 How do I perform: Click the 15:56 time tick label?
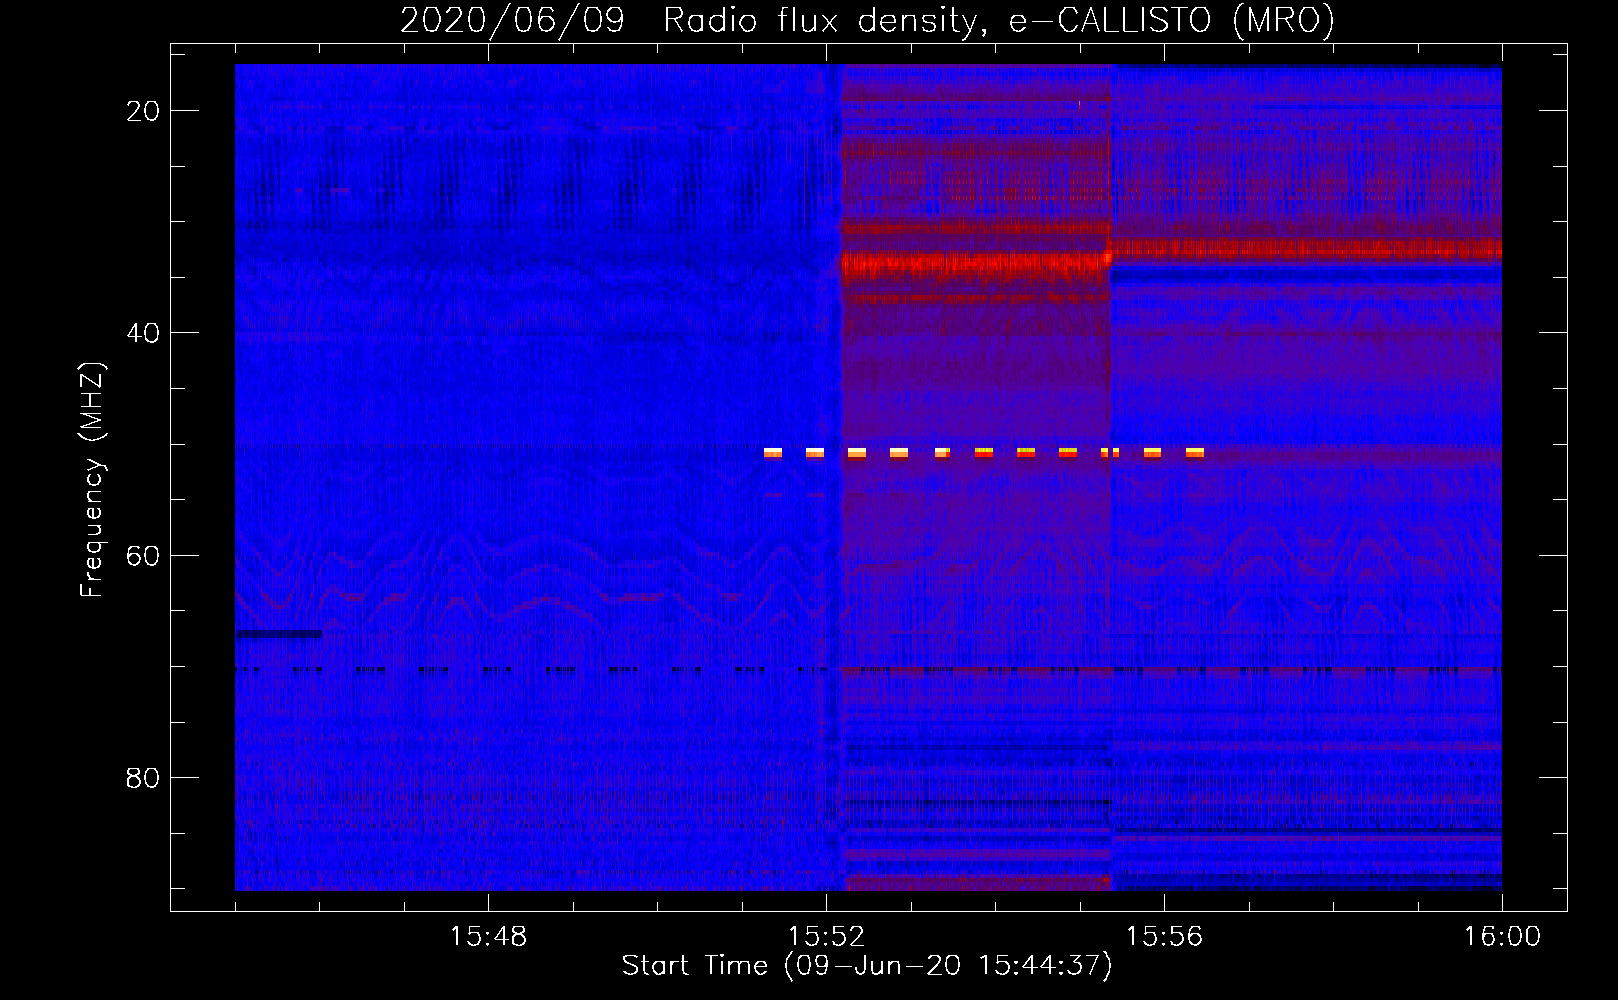tap(1164, 937)
